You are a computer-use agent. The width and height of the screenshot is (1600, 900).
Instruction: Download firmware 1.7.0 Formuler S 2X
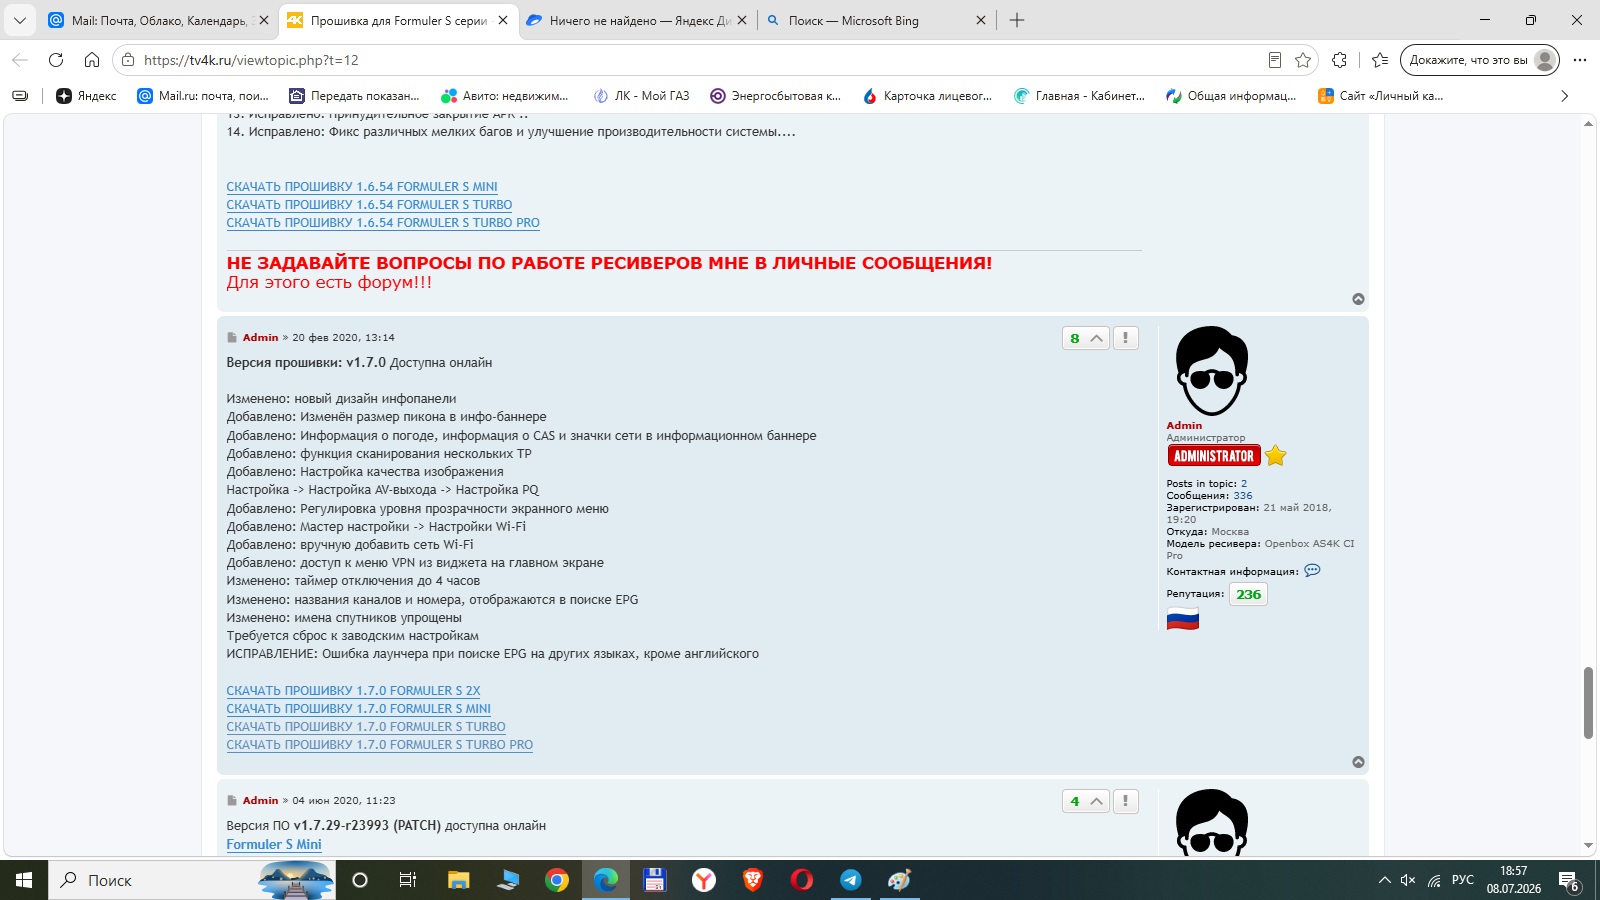353,691
